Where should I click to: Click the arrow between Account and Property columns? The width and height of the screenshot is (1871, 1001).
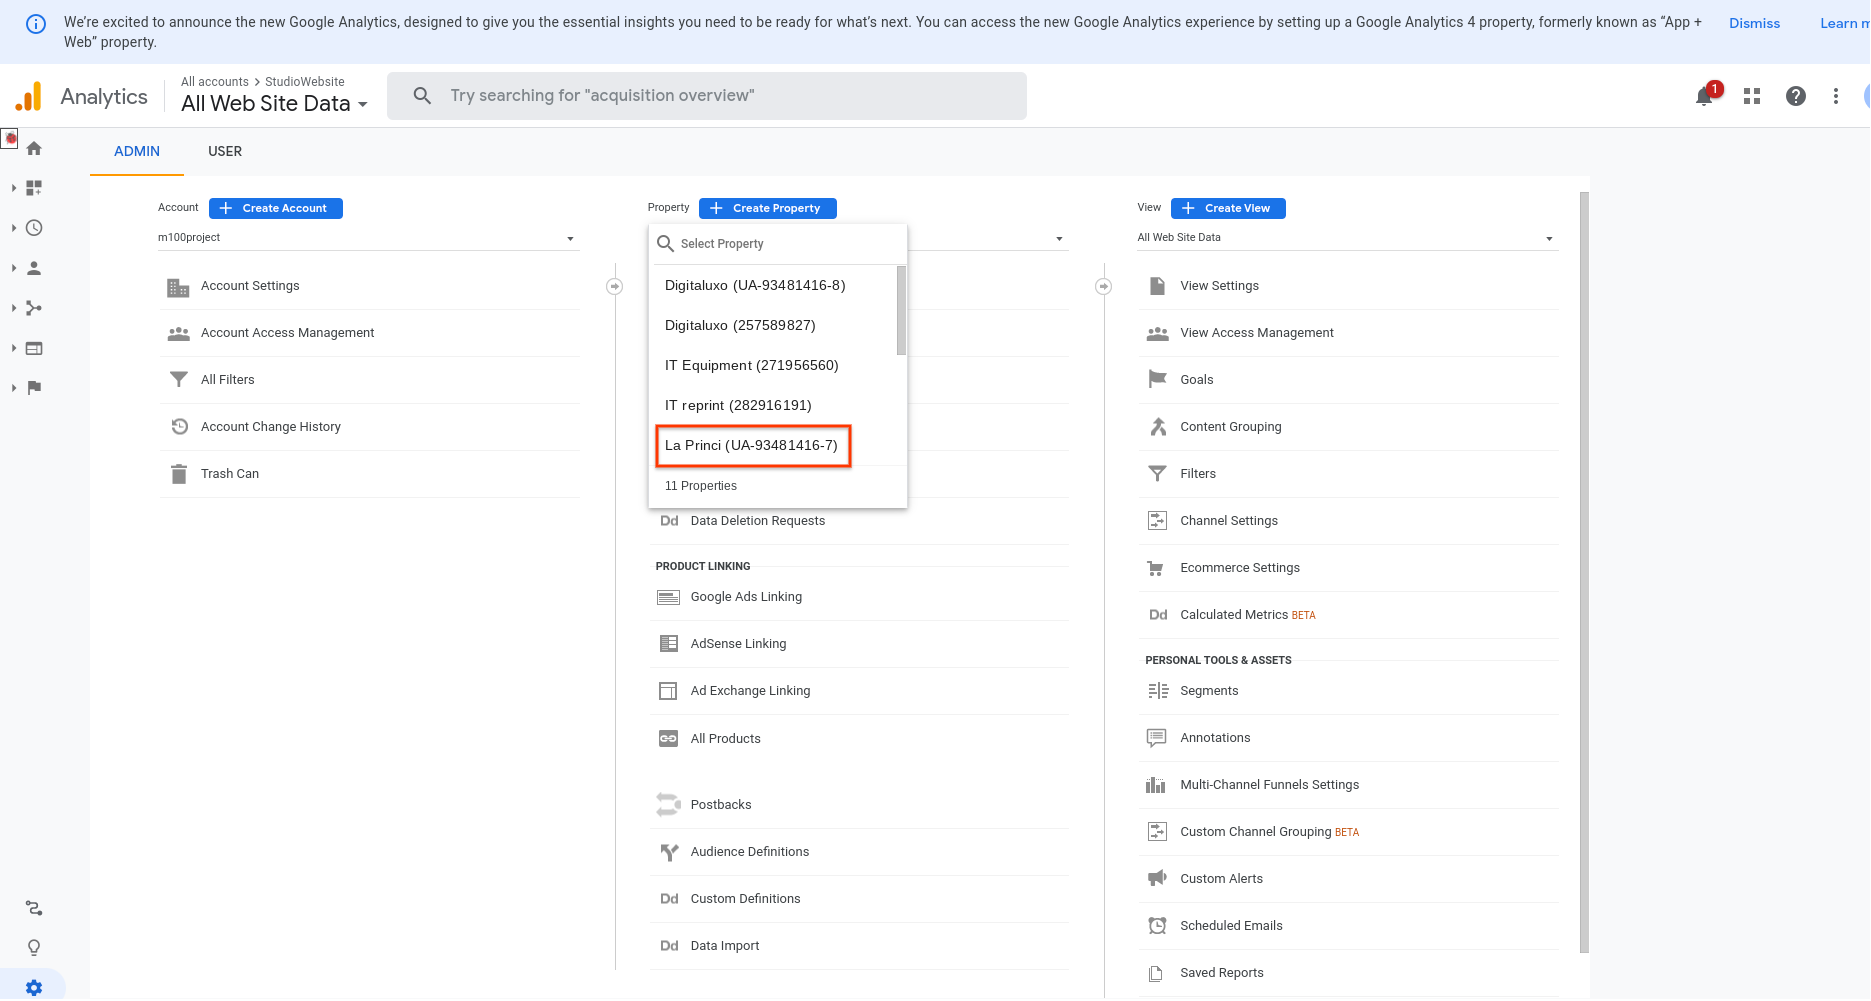pos(615,287)
